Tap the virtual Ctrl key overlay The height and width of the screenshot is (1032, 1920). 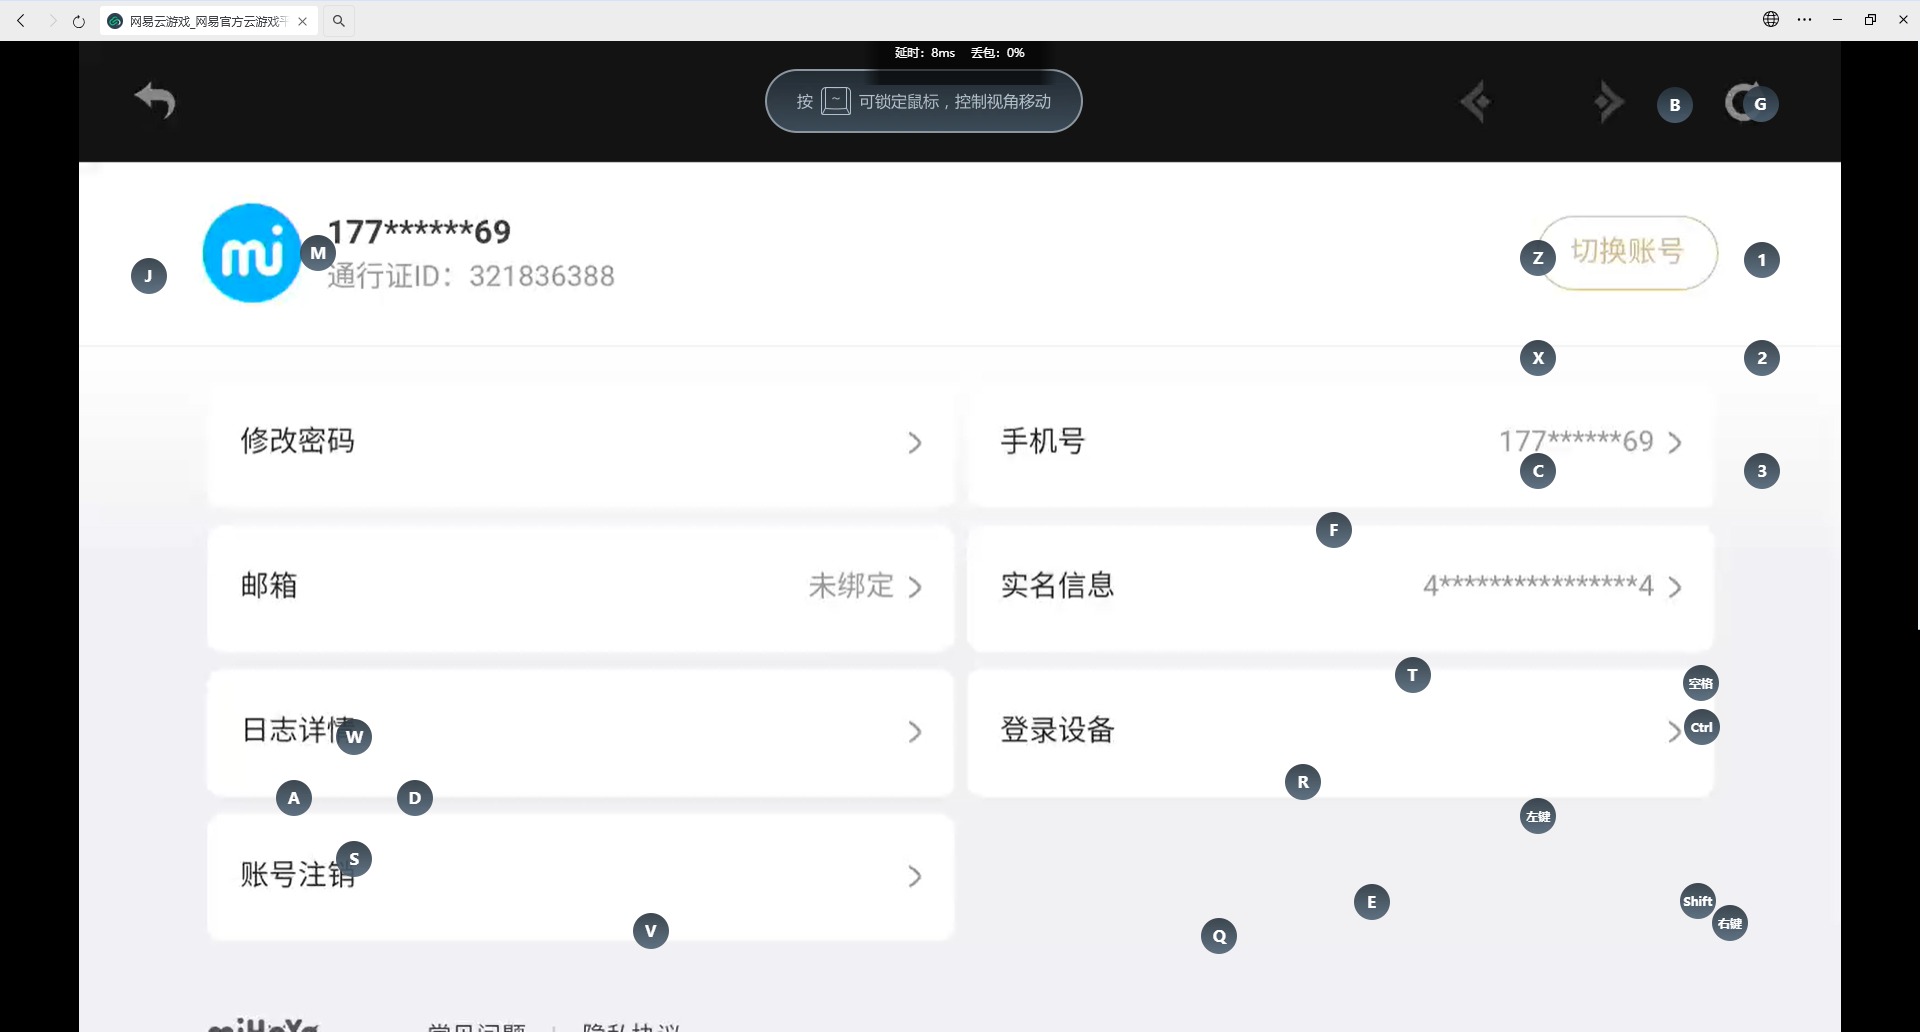pos(1702,727)
